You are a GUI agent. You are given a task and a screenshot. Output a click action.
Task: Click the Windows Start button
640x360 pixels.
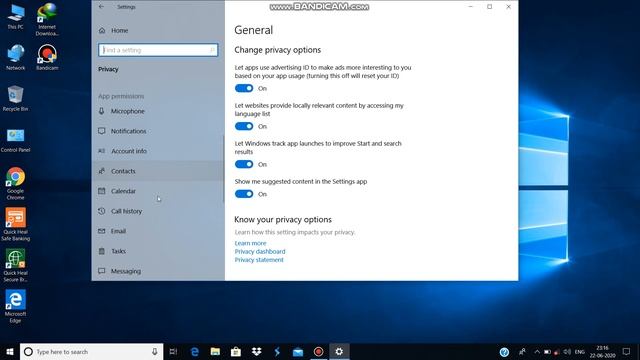pos(10,351)
